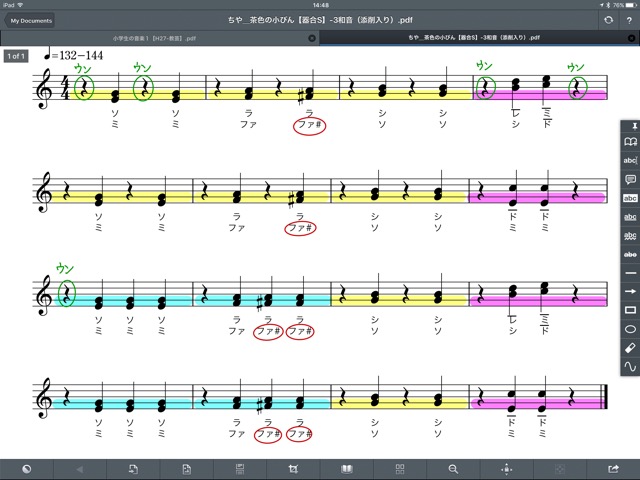Select the eraser tool
Screen dimensions: 640x480
point(630,348)
